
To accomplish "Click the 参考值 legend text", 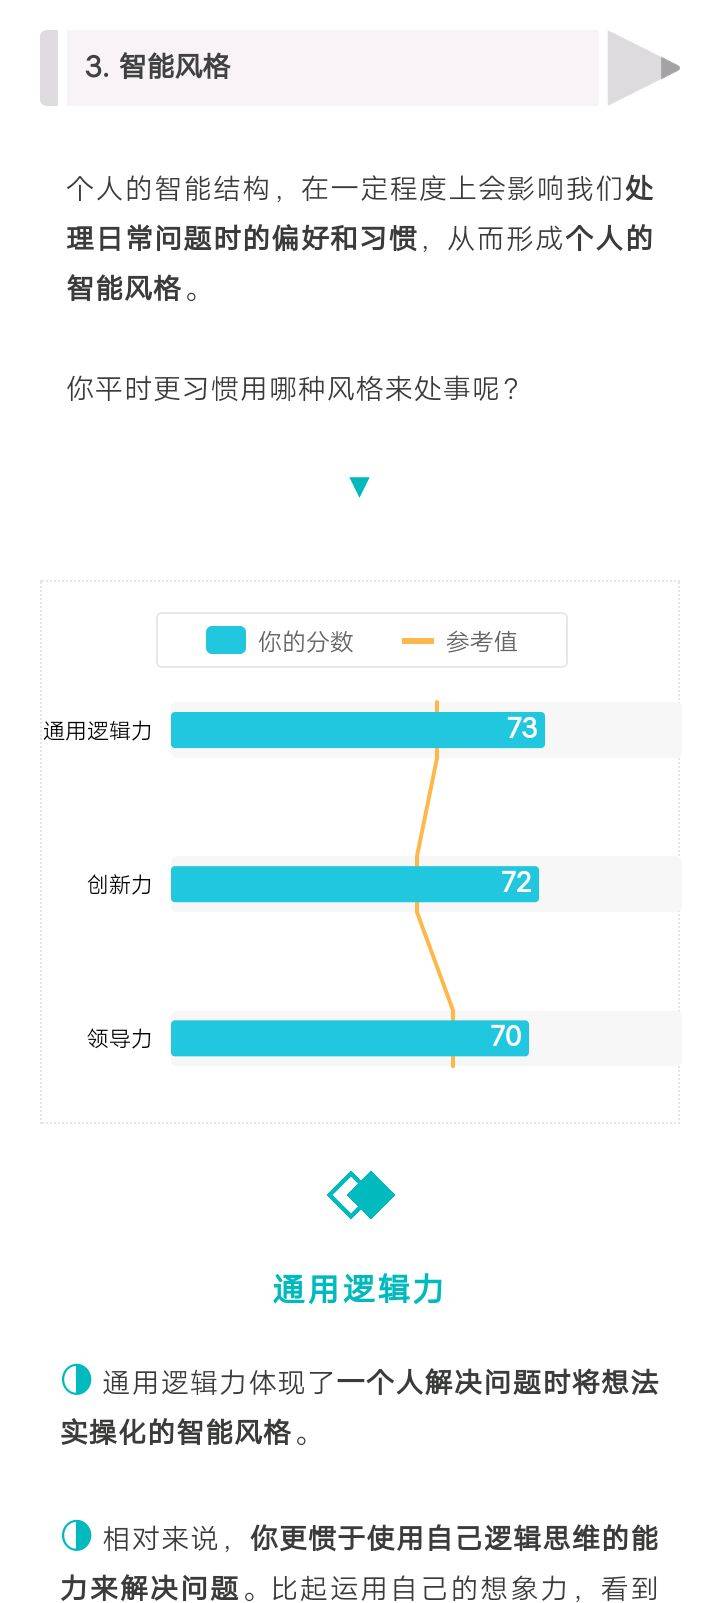I will 482,641.
